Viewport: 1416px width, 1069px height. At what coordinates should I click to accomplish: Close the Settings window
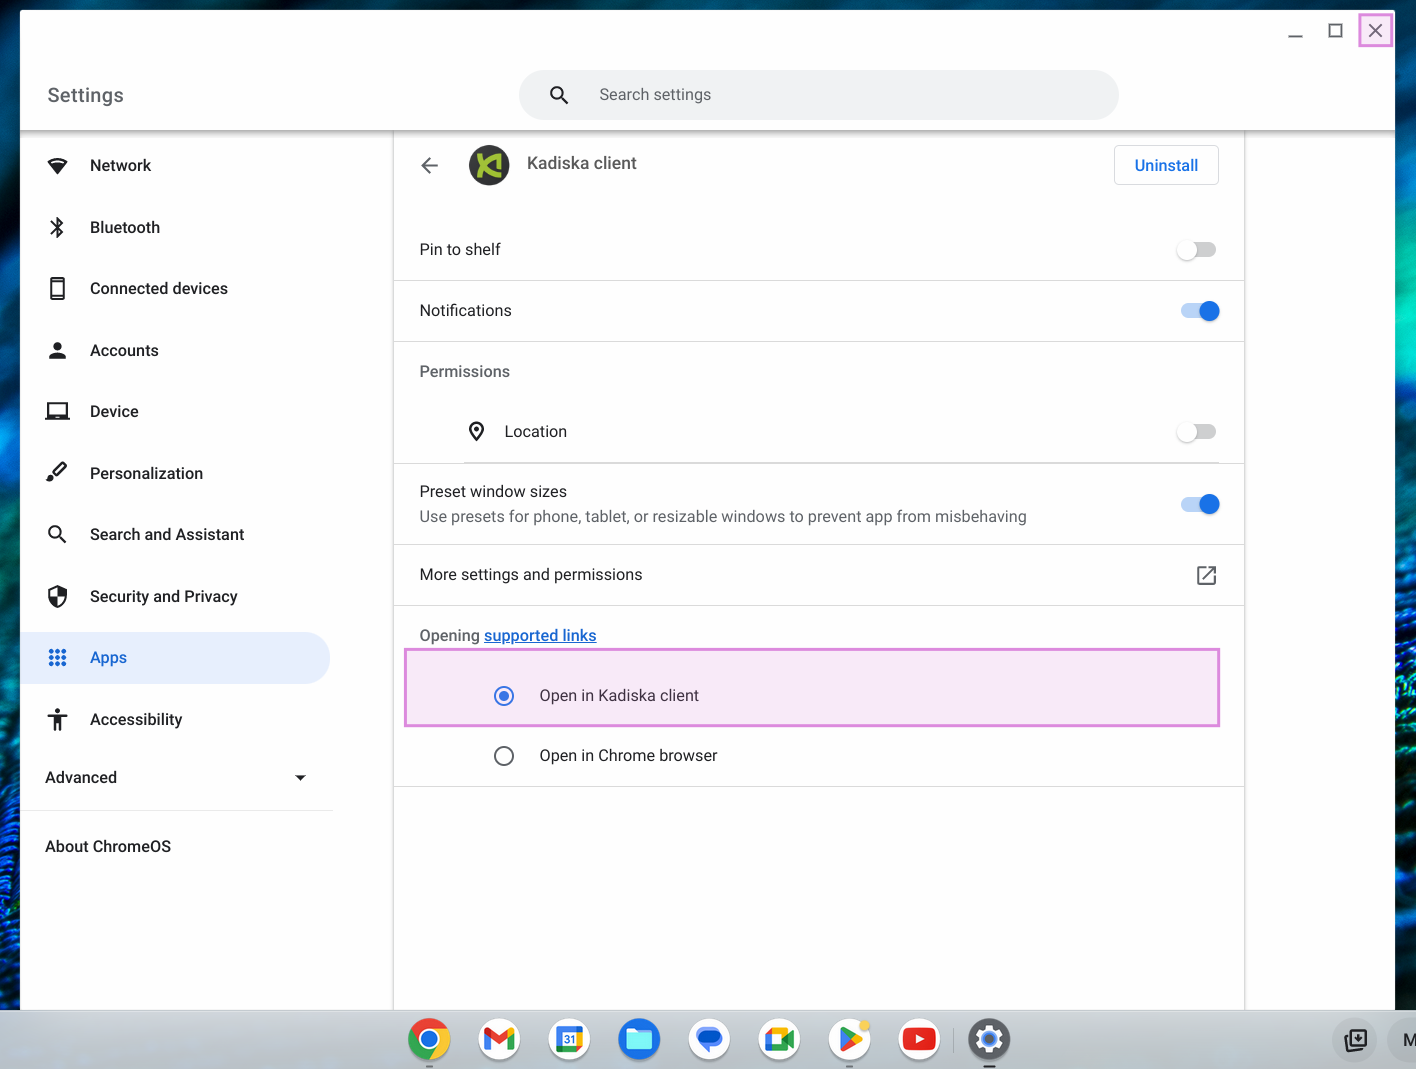[1376, 31]
